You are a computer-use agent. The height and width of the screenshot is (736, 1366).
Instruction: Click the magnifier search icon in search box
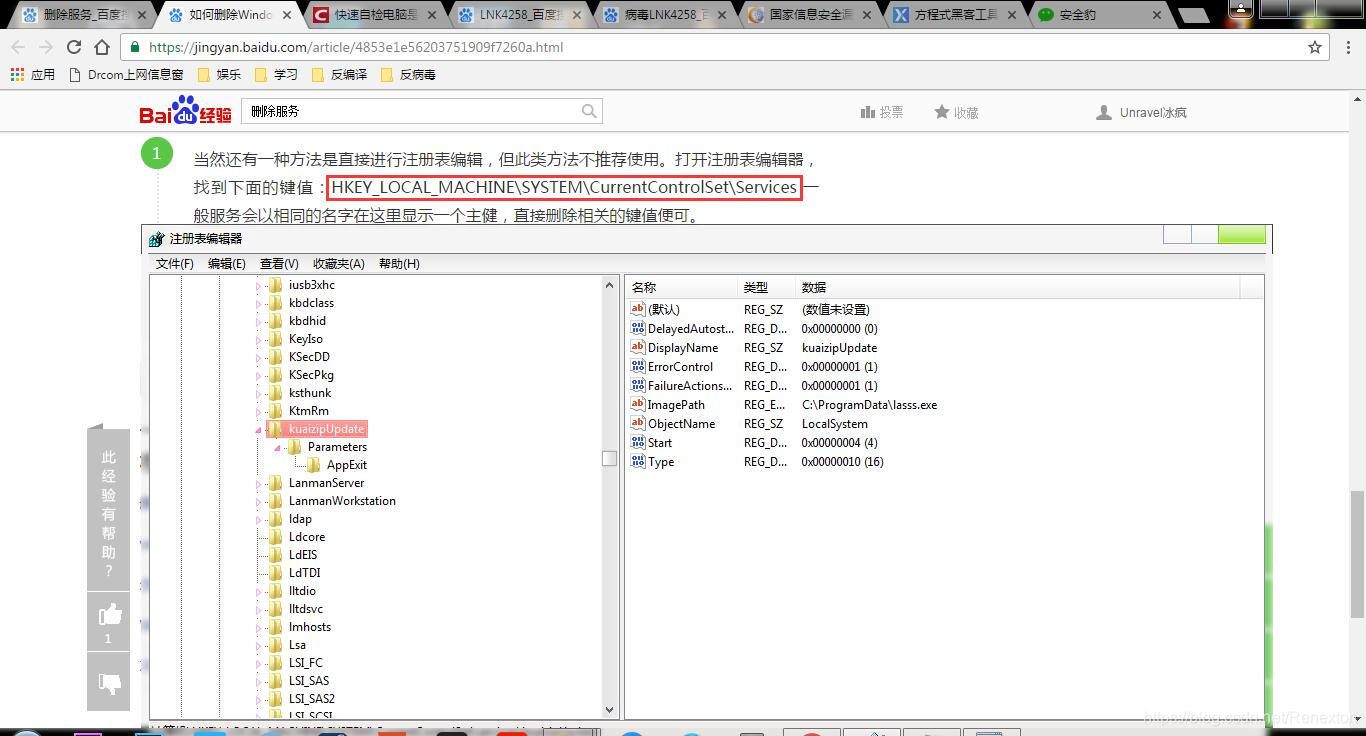589,111
